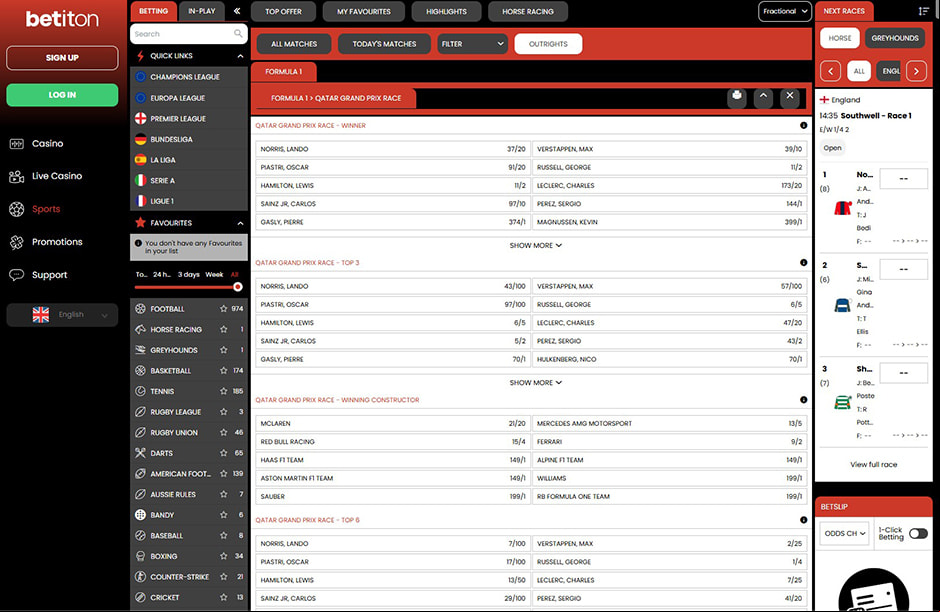Show Today's Matches

(x=384, y=44)
